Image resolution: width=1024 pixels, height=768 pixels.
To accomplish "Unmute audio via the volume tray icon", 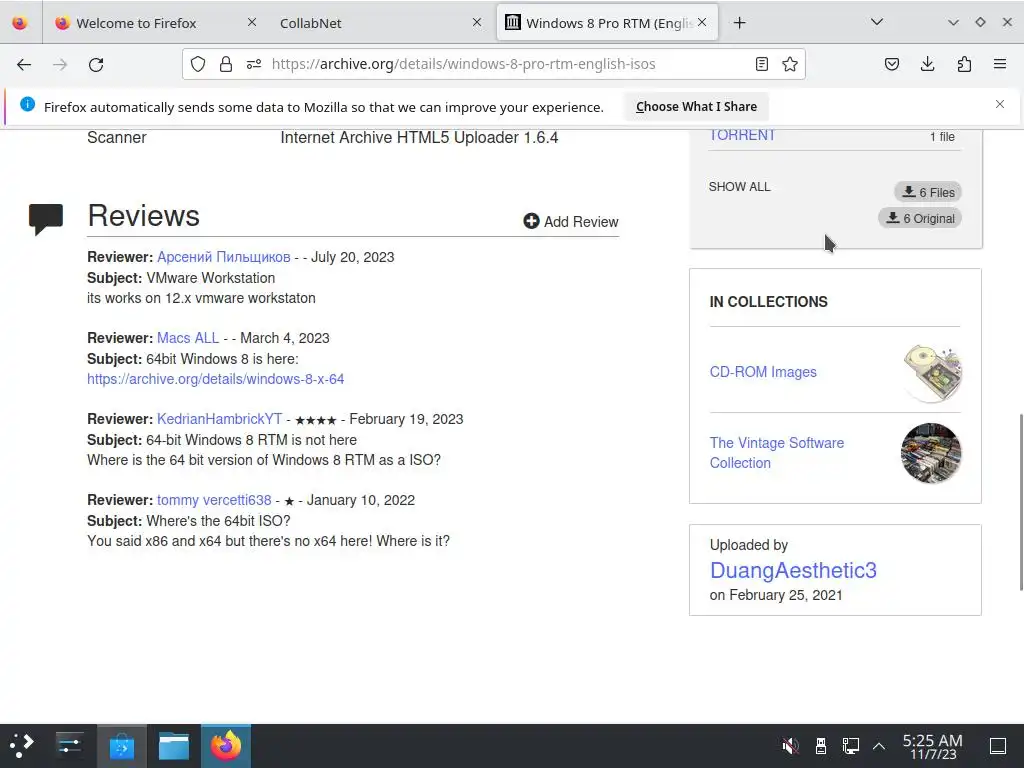I will (x=790, y=745).
